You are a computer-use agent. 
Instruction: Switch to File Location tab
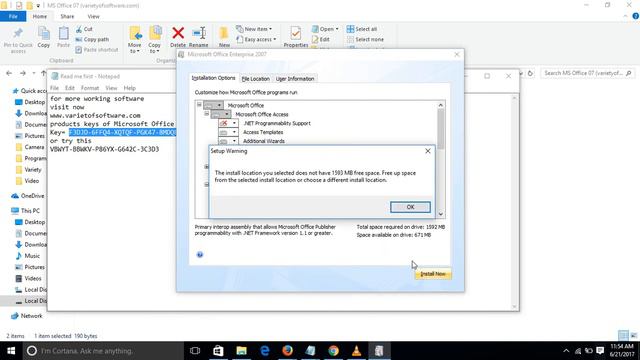(x=256, y=78)
